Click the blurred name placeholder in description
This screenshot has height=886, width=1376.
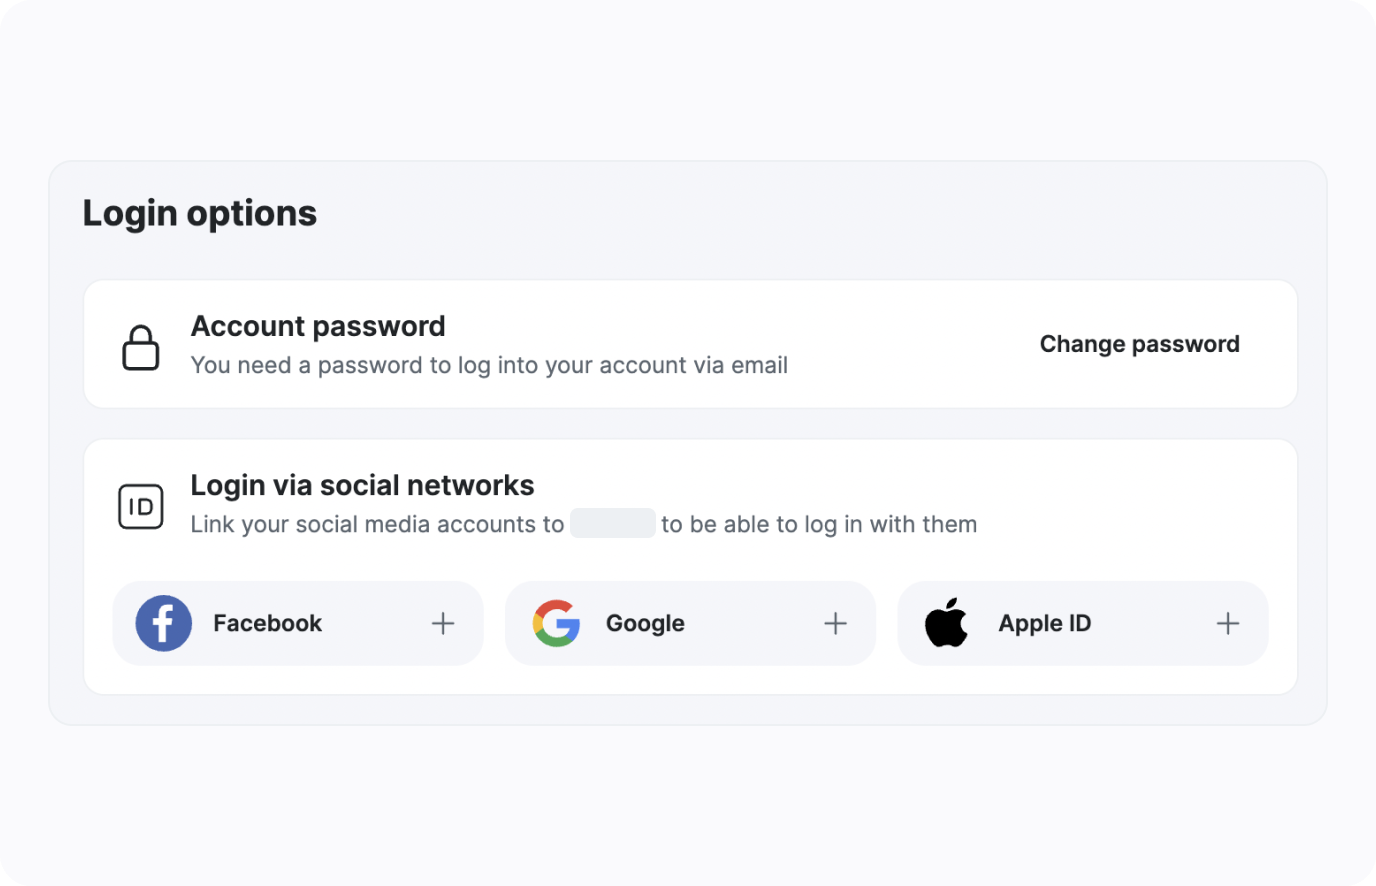pos(612,524)
